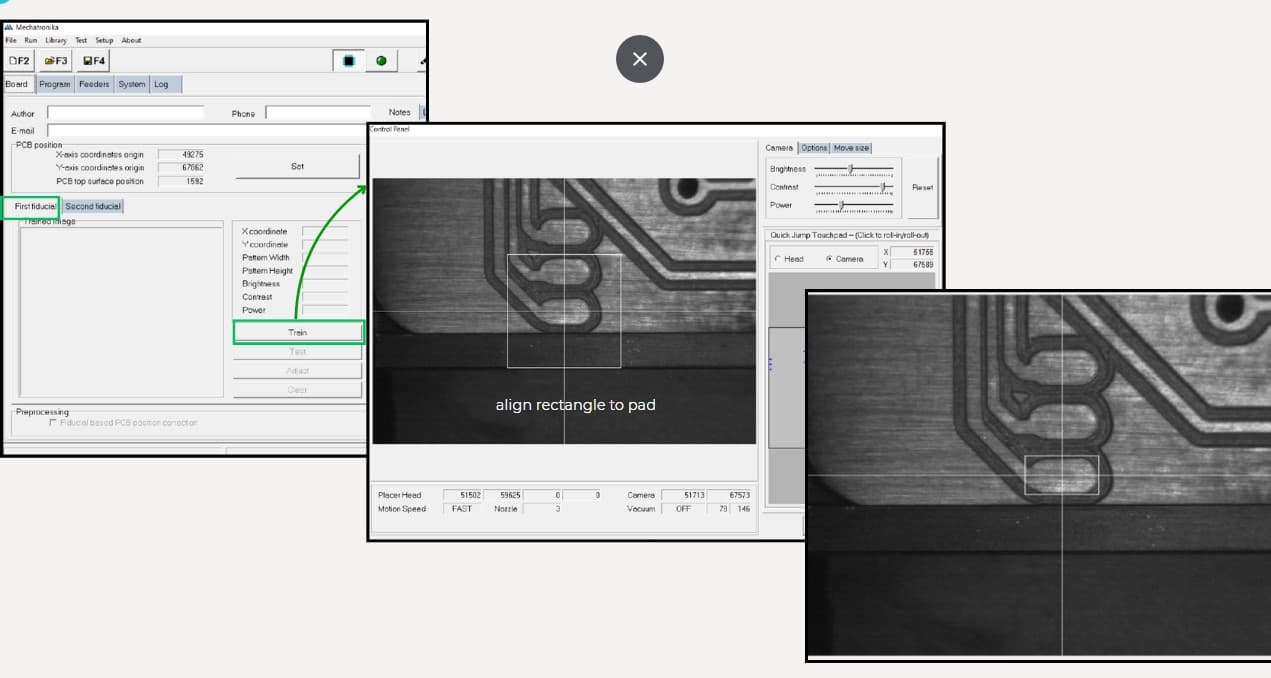Click the Trained image preview area
The width and height of the screenshot is (1271, 678).
(x=122, y=312)
